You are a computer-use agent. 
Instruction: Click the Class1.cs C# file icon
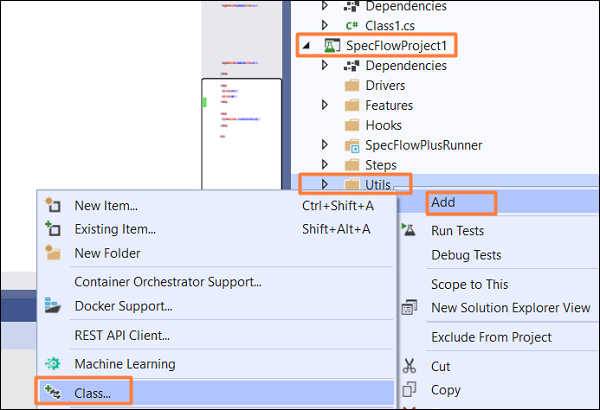pyautogui.click(x=351, y=25)
